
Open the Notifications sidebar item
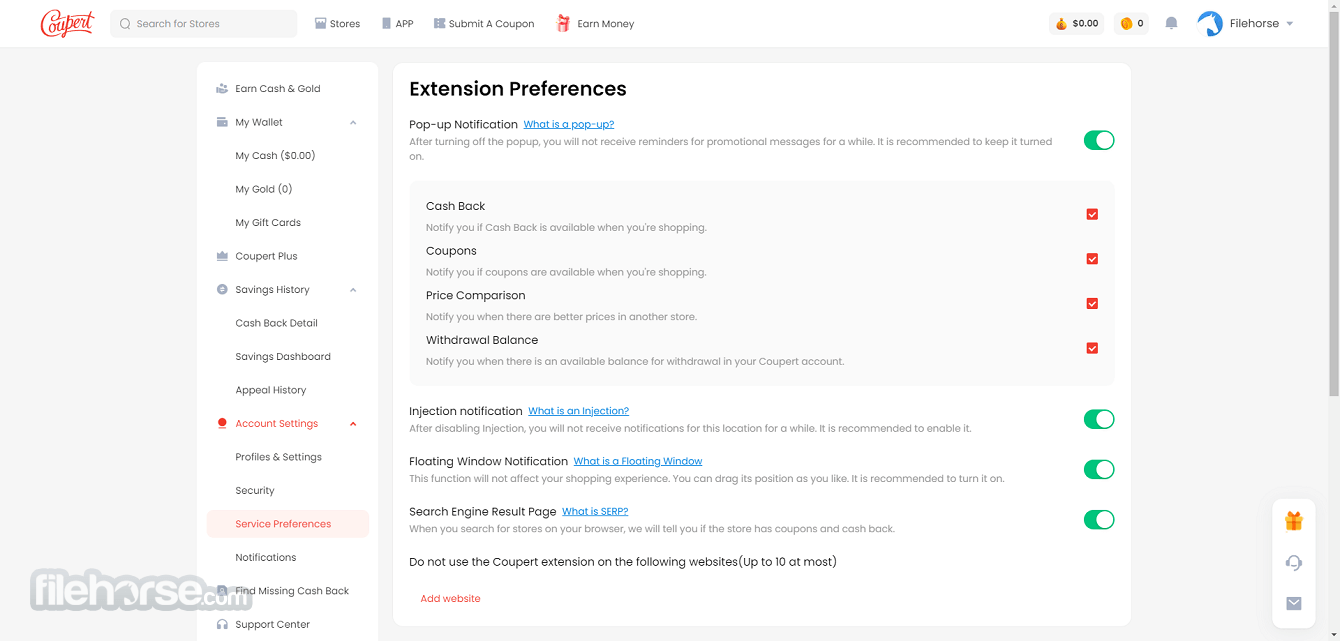[266, 558]
